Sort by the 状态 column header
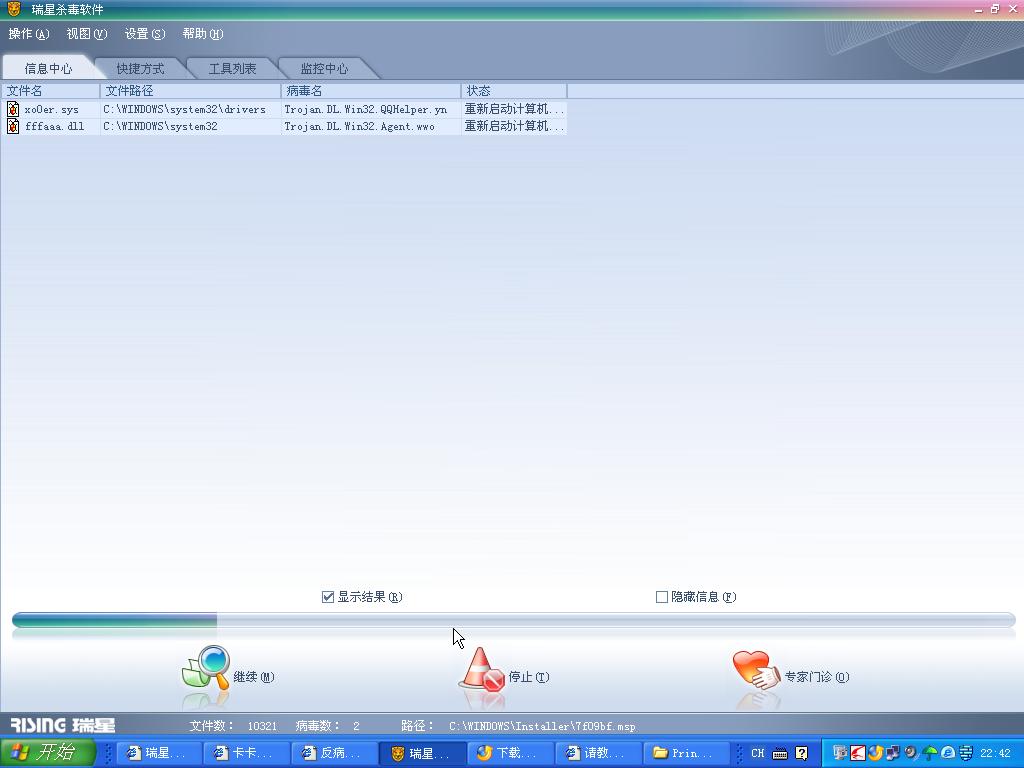 click(514, 91)
